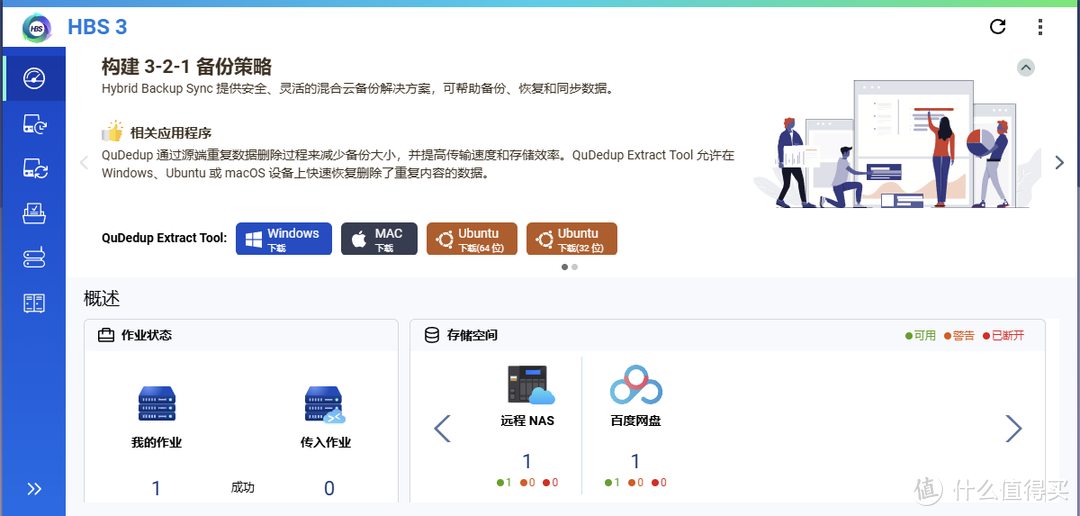Select the second banner pagination dot
Screen dimensions: 1080x516
click(574, 267)
